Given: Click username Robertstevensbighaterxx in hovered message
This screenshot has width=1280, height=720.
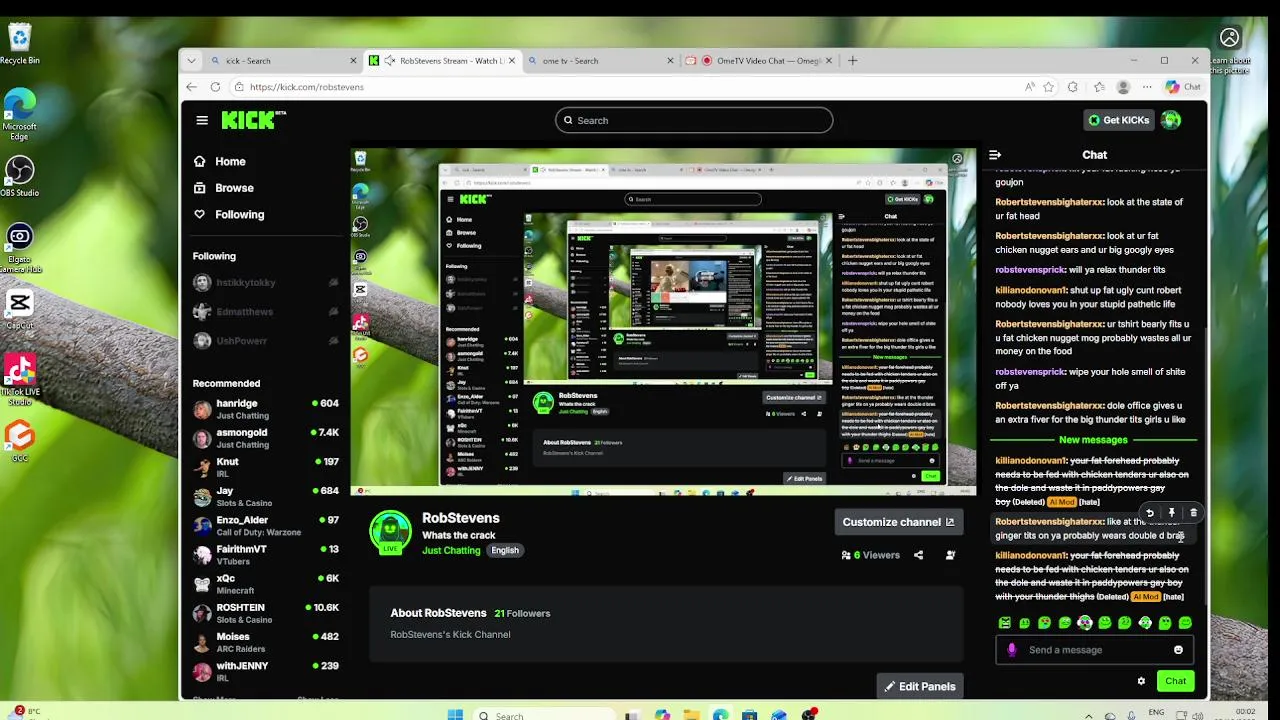Looking at the screenshot, I should click(1049, 521).
